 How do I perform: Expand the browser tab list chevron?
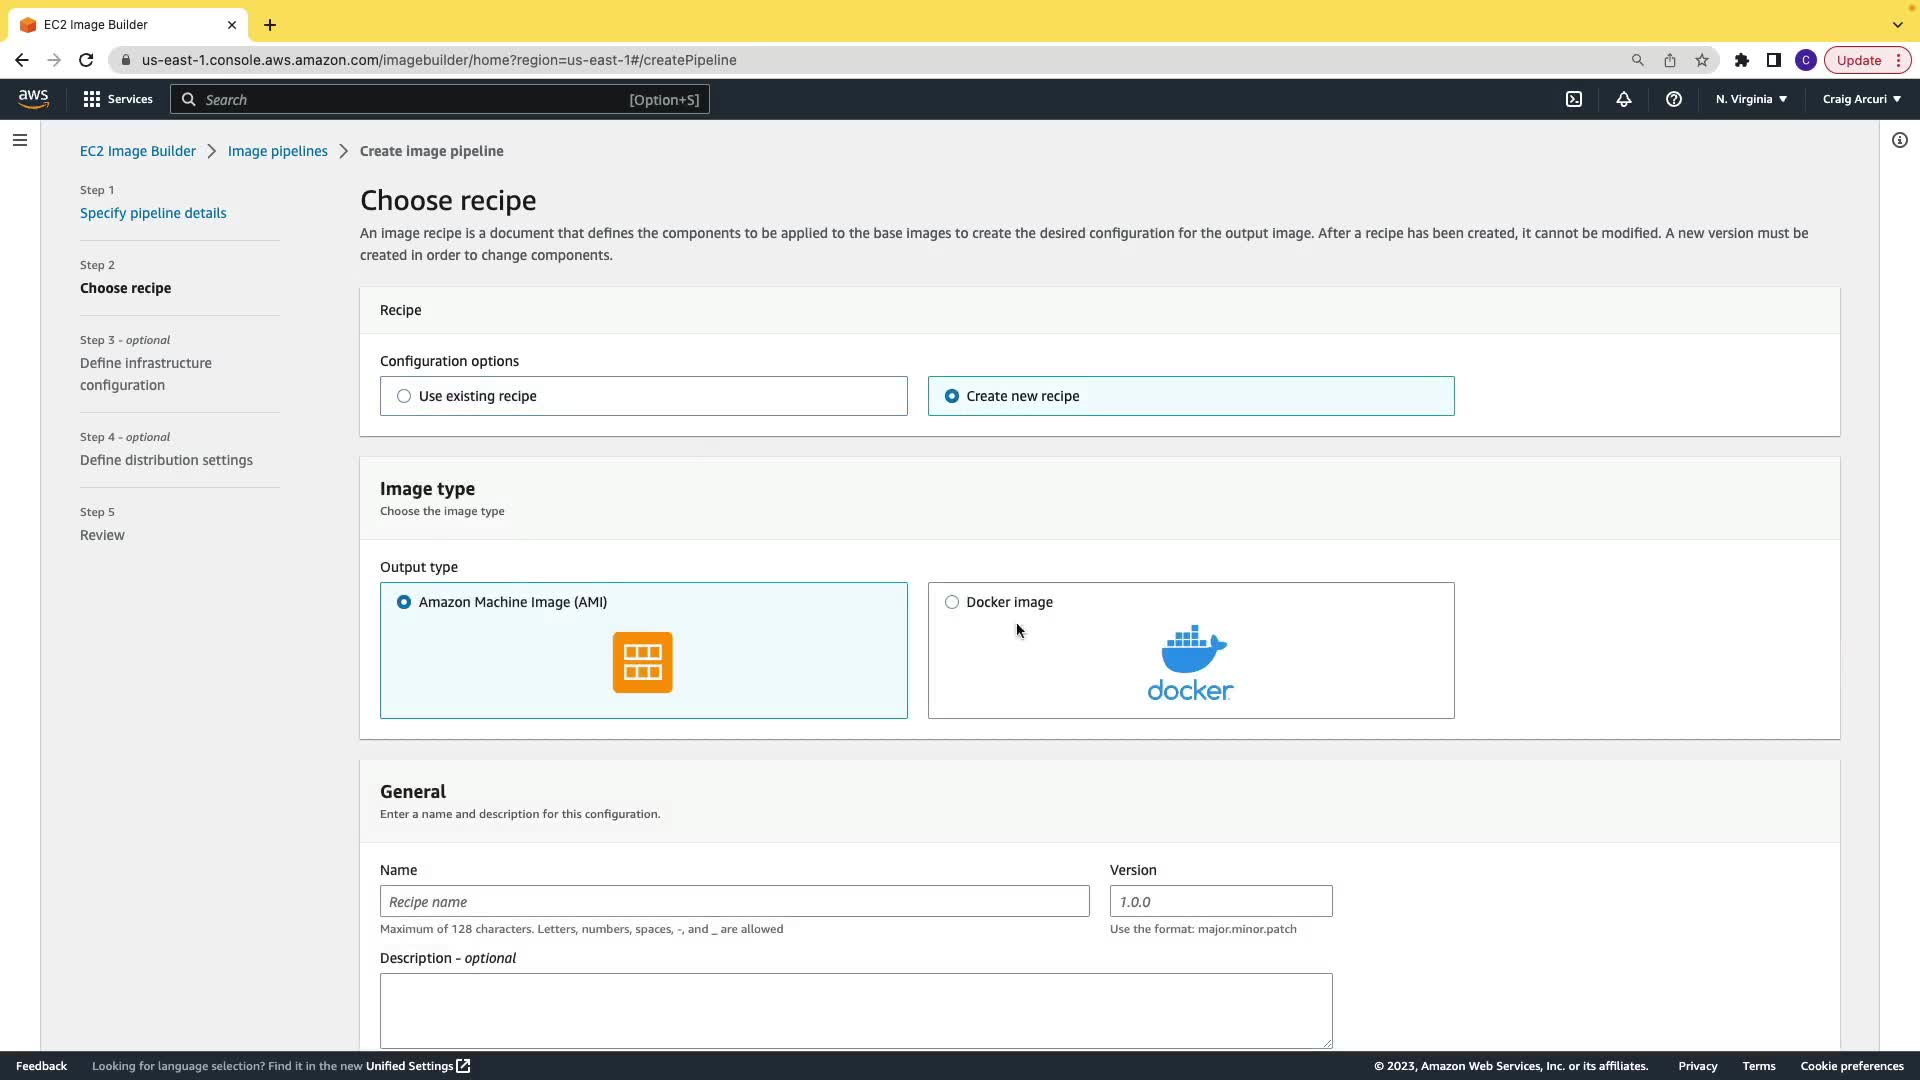pyautogui.click(x=1897, y=25)
